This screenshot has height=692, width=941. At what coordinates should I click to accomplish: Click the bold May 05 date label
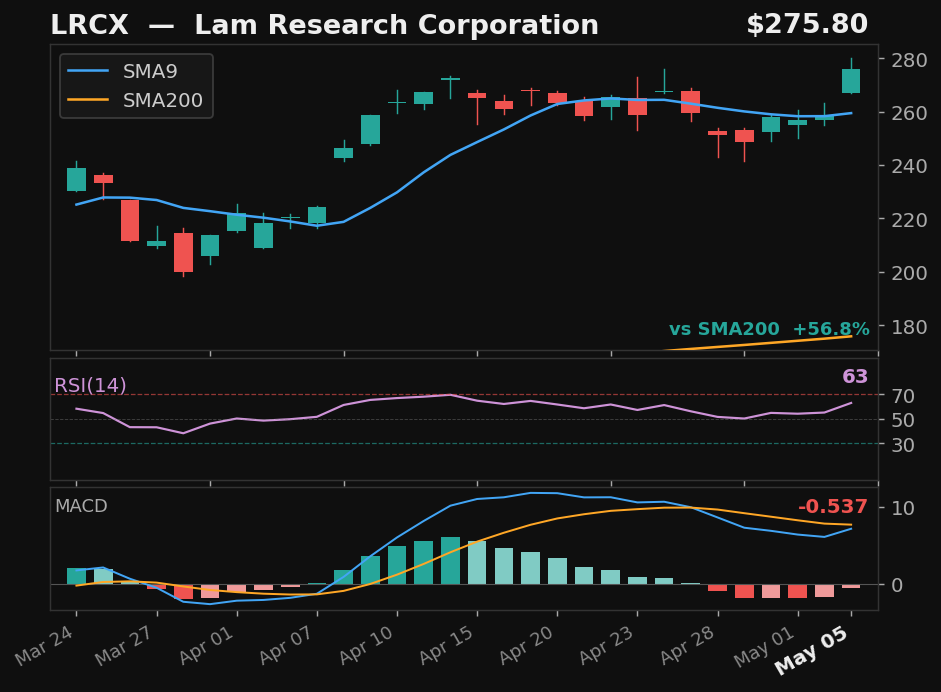tap(811, 650)
